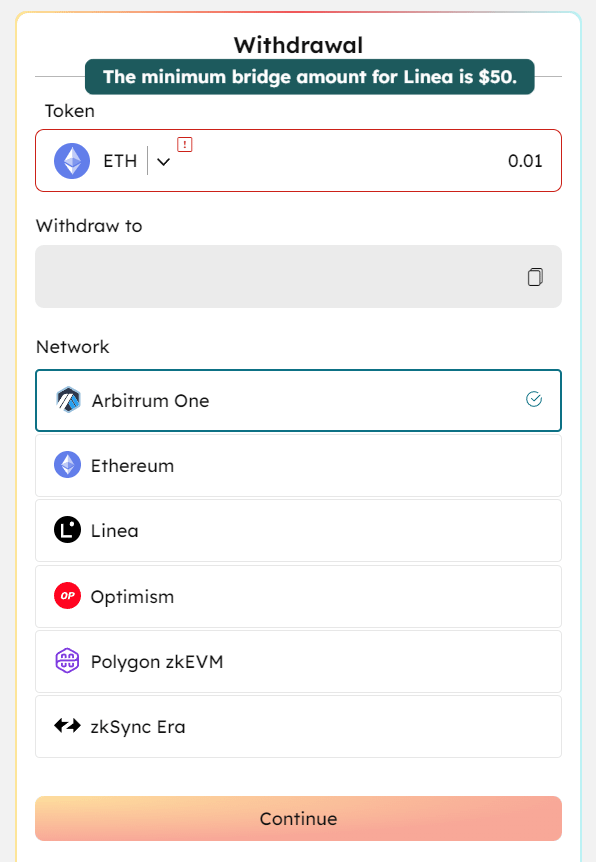596x862 pixels.
Task: Click the Polygon zkEVM purple icon
Action: coord(68,661)
